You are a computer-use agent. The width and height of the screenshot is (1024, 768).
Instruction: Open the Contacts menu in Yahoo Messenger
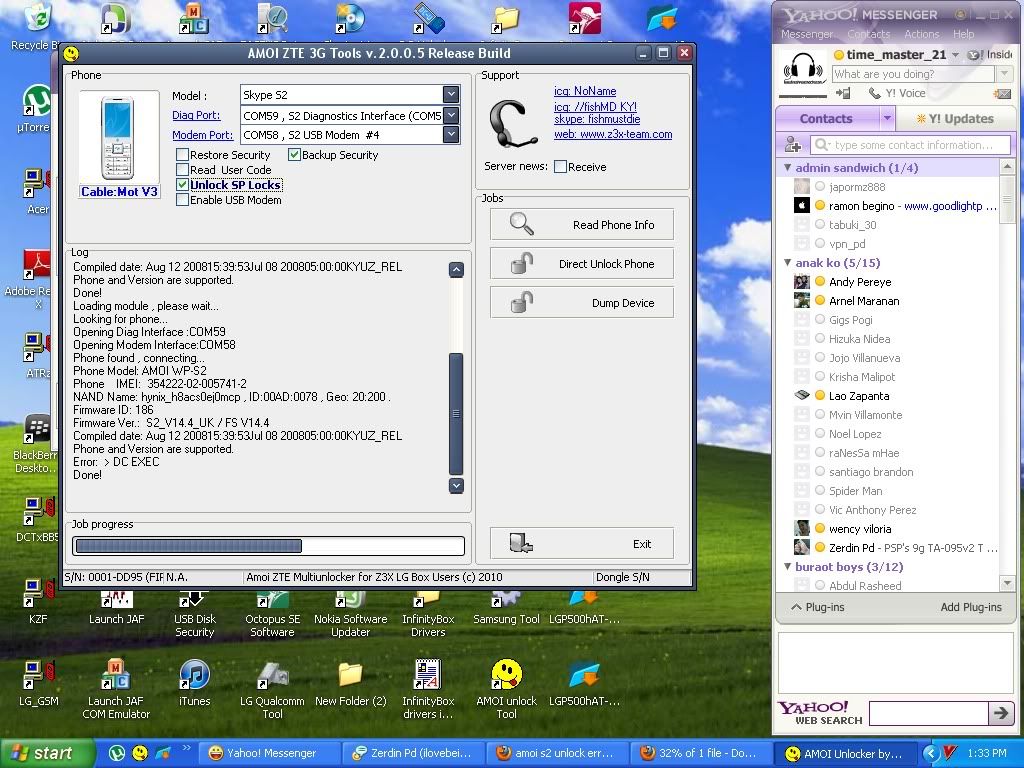click(x=869, y=34)
